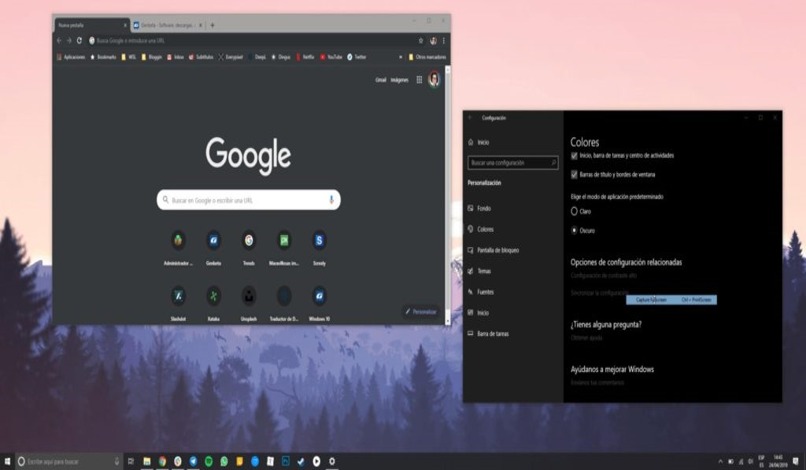Image resolution: width=806 pixels, height=470 pixels.
Task: Click the Personalizar button on new tab page
Action: coord(421,312)
